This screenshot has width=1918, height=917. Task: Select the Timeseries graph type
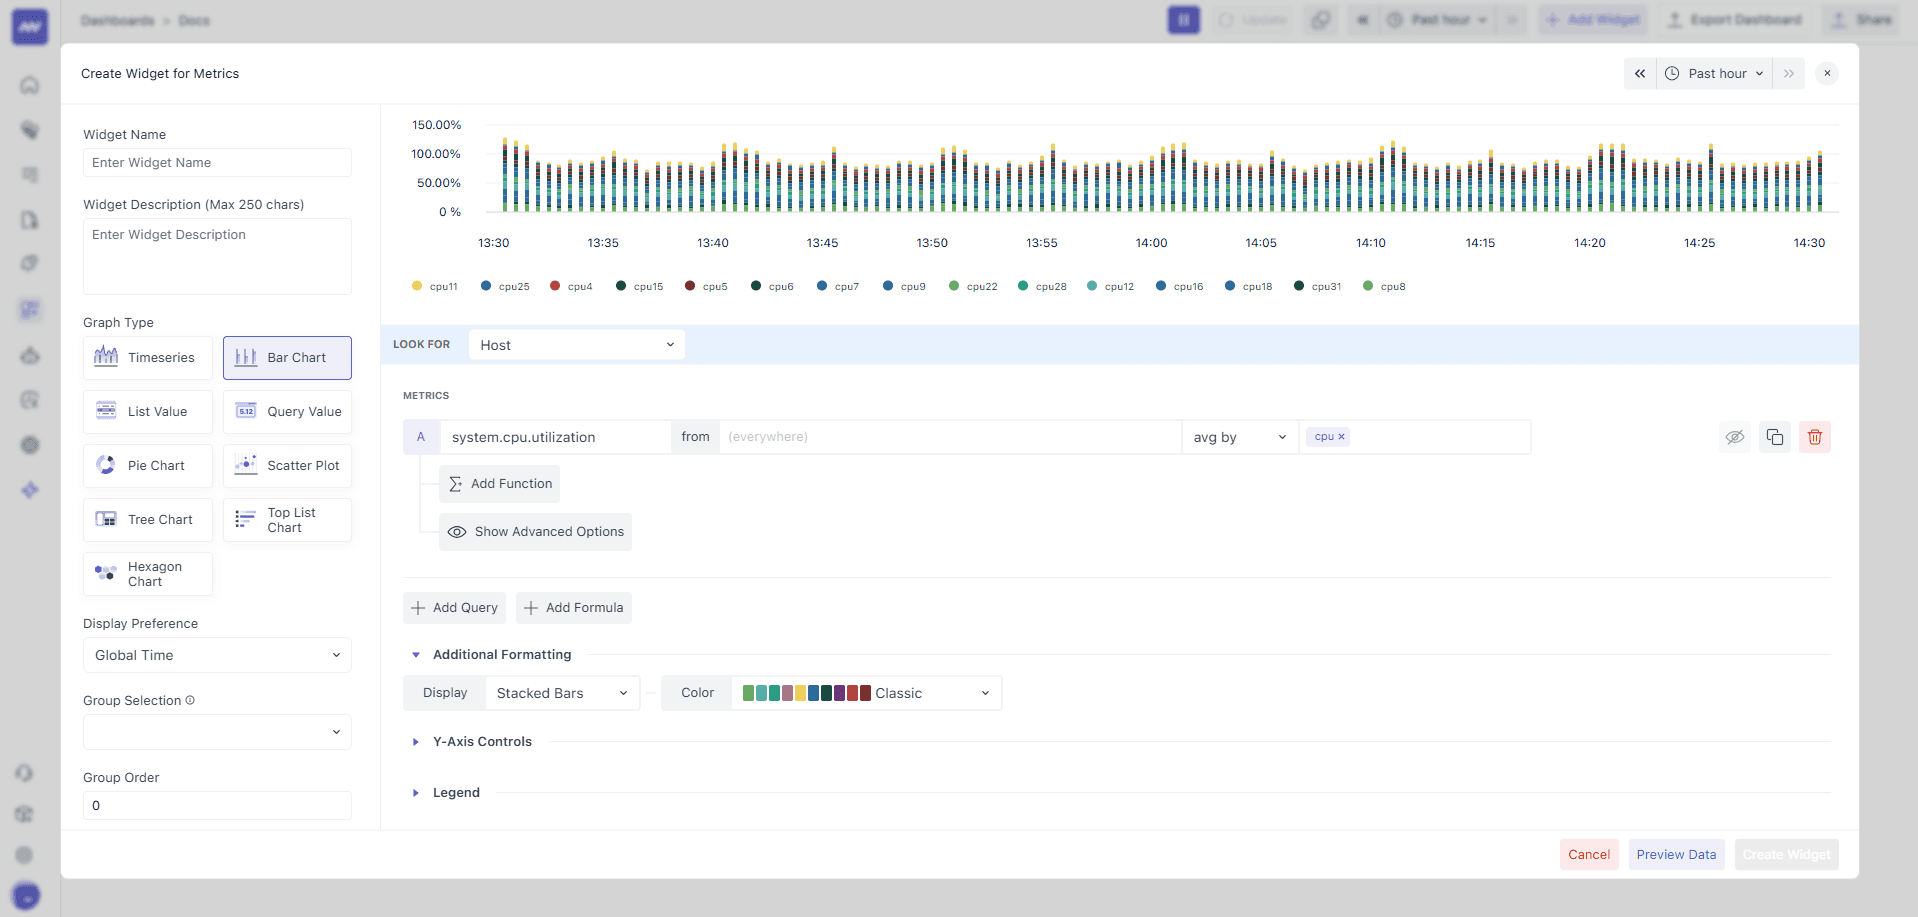(x=147, y=357)
